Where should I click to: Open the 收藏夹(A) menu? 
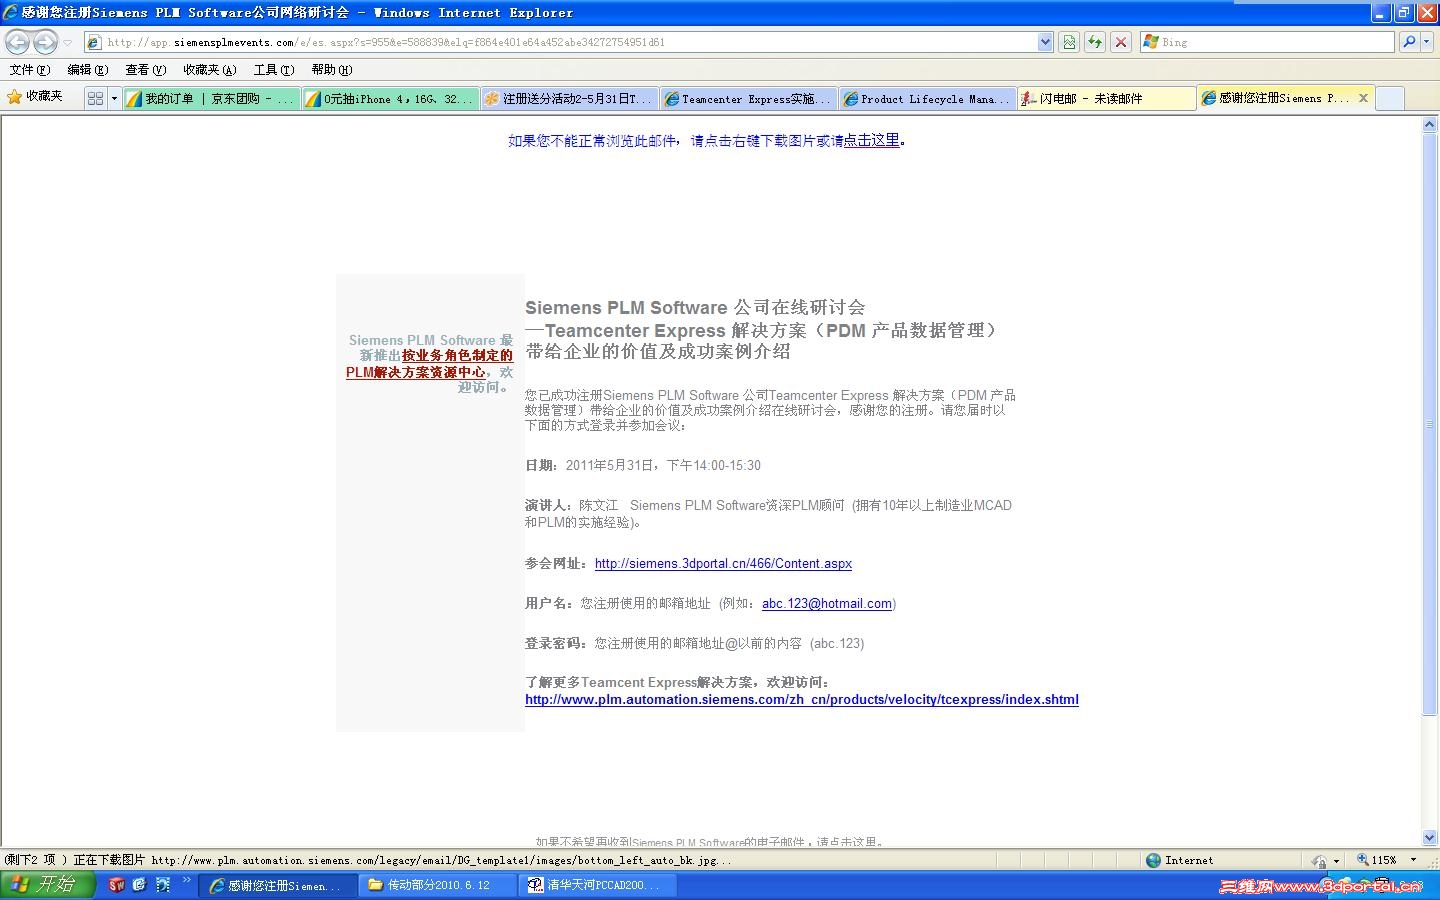209,70
